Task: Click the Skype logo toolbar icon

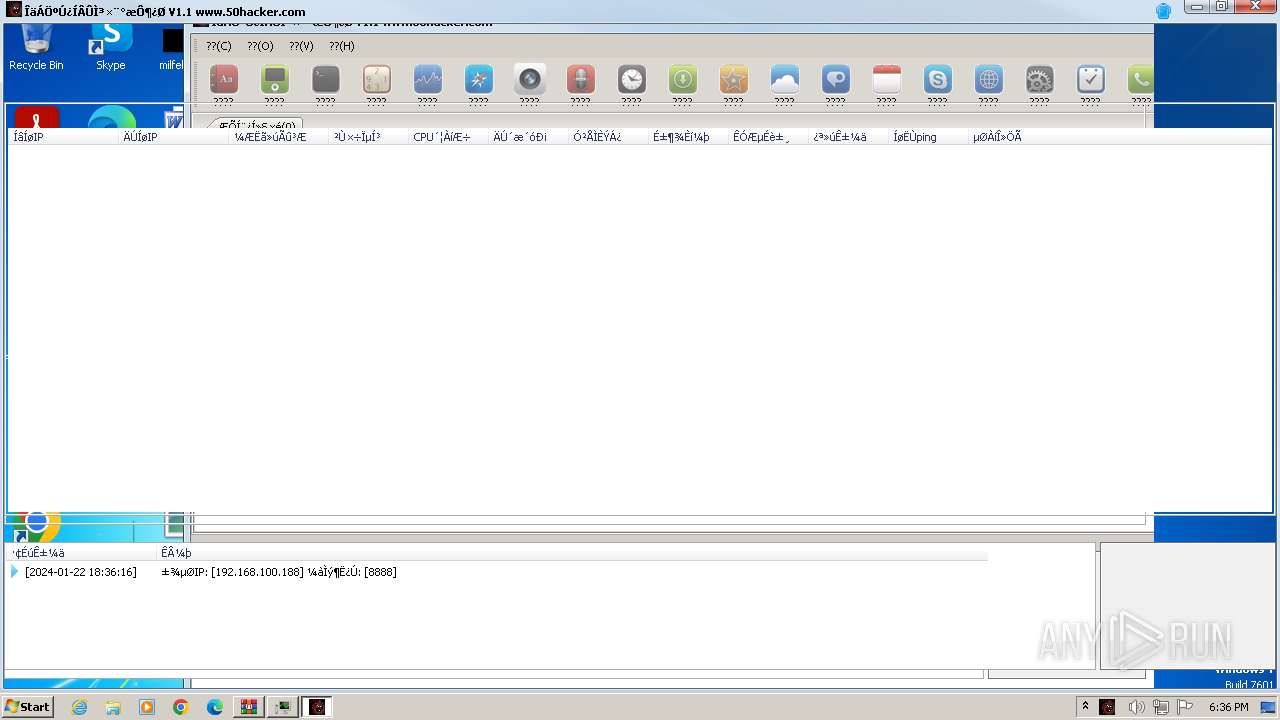Action: 937,79
